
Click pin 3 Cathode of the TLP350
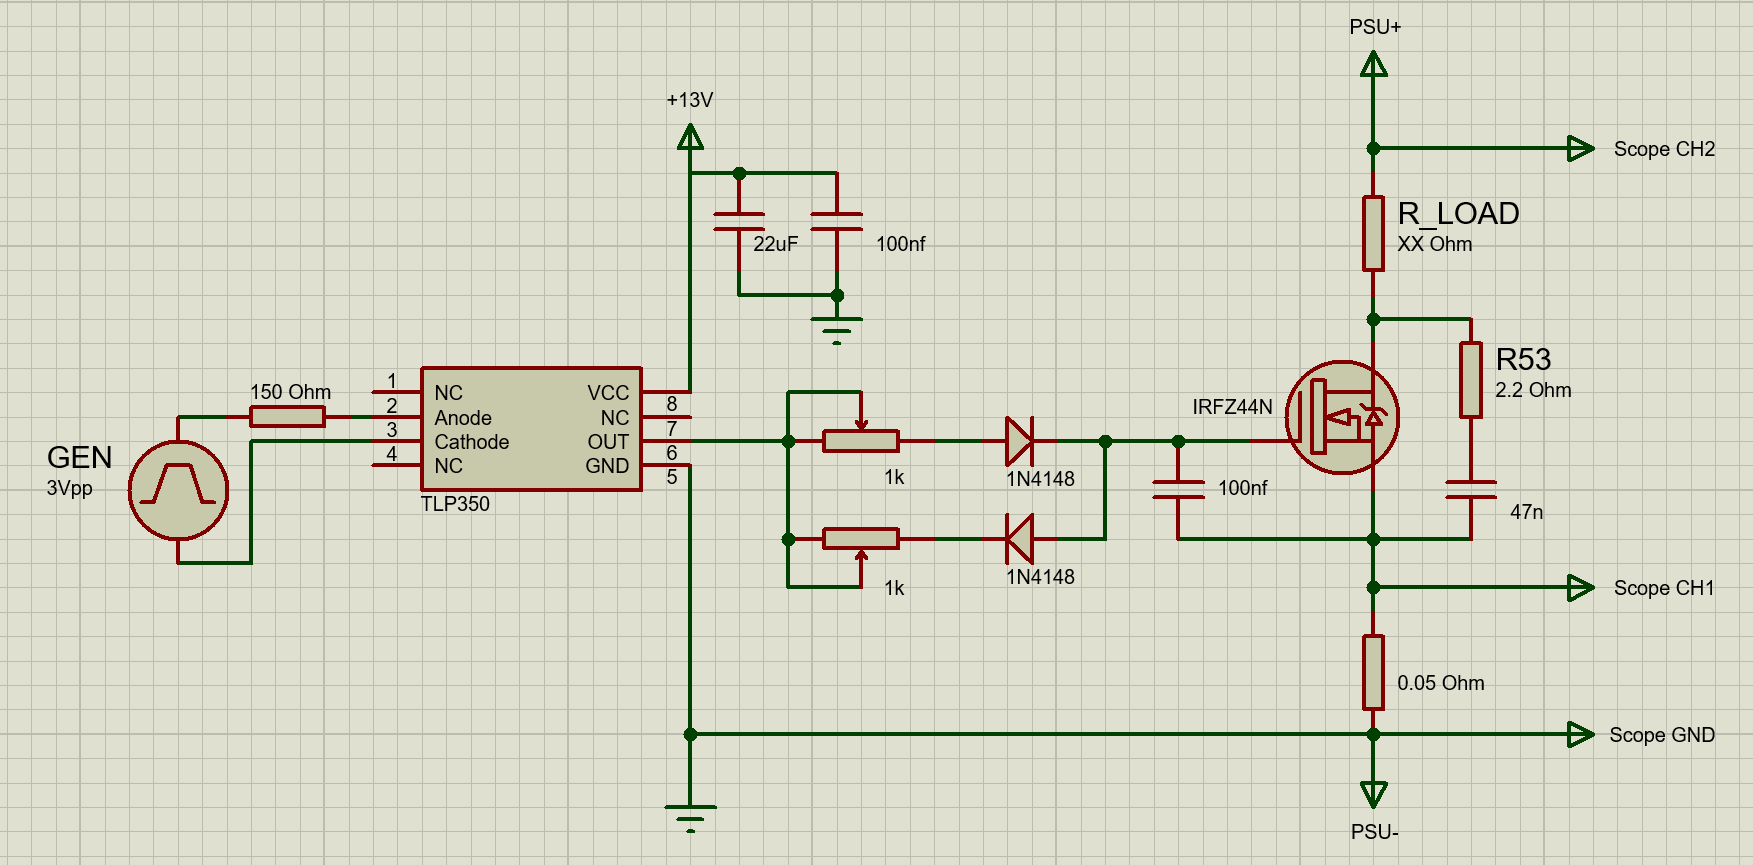[x=397, y=441]
